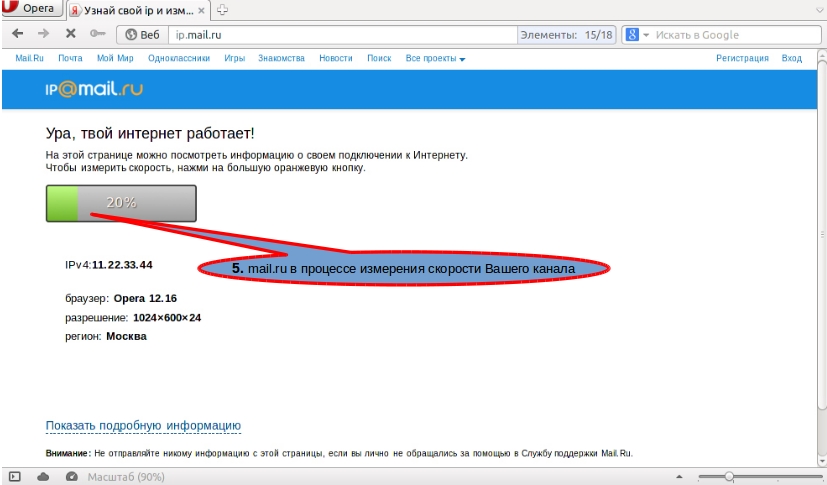Click the region value Москва
This screenshot has height=485, width=827.
click(x=127, y=336)
